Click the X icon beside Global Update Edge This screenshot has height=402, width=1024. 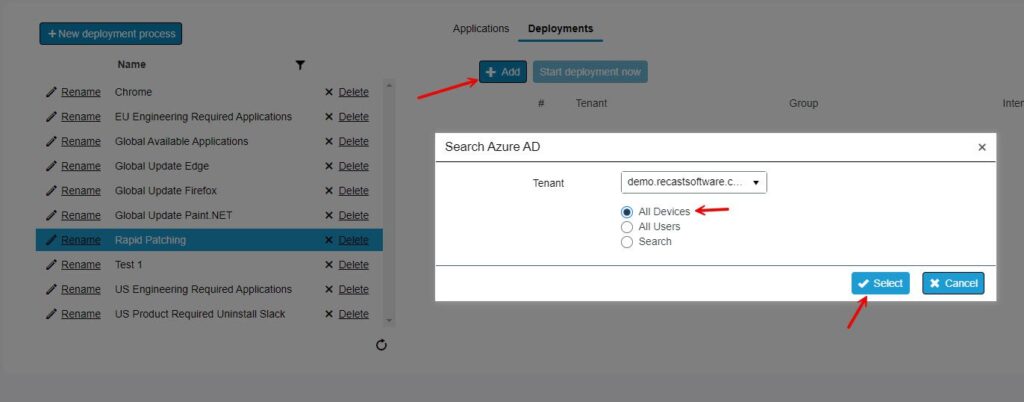click(x=329, y=166)
